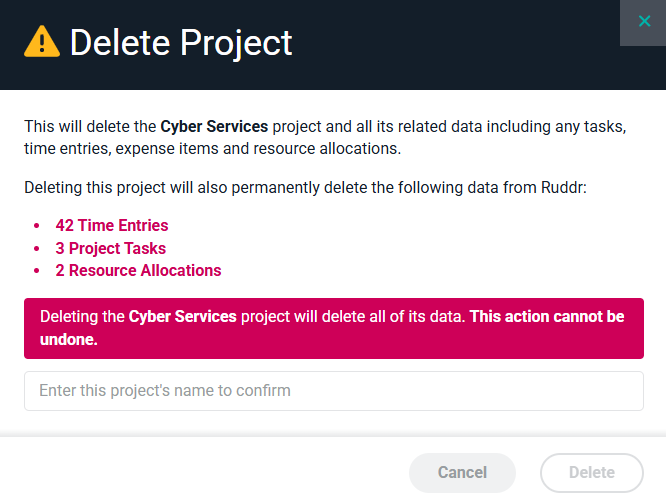Select the 42 Time Entries item
The height and width of the screenshot is (502, 666).
point(112,226)
